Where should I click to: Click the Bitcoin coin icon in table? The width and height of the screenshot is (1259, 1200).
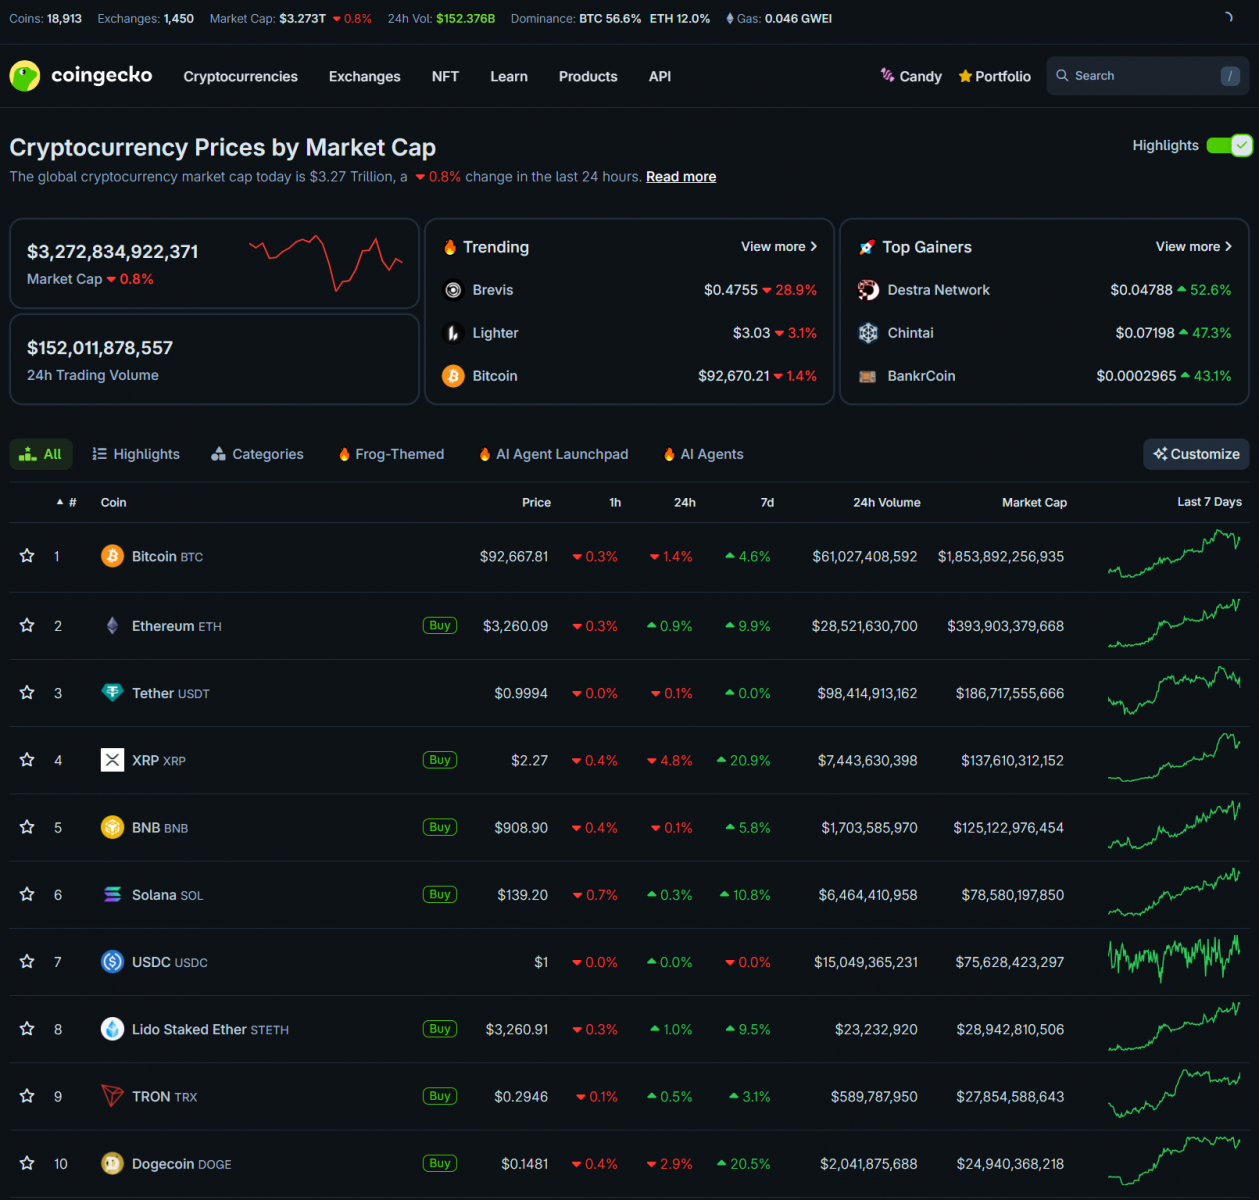pos(112,556)
